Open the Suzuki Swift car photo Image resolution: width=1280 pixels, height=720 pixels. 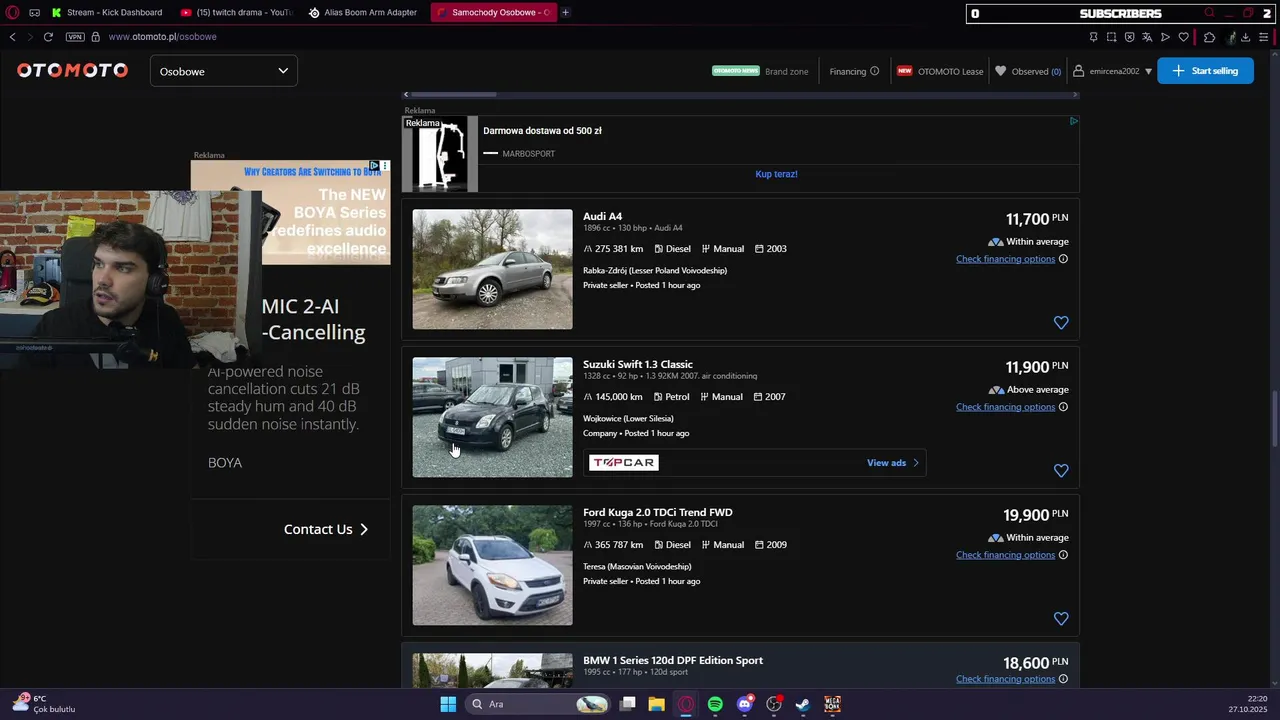tap(492, 417)
